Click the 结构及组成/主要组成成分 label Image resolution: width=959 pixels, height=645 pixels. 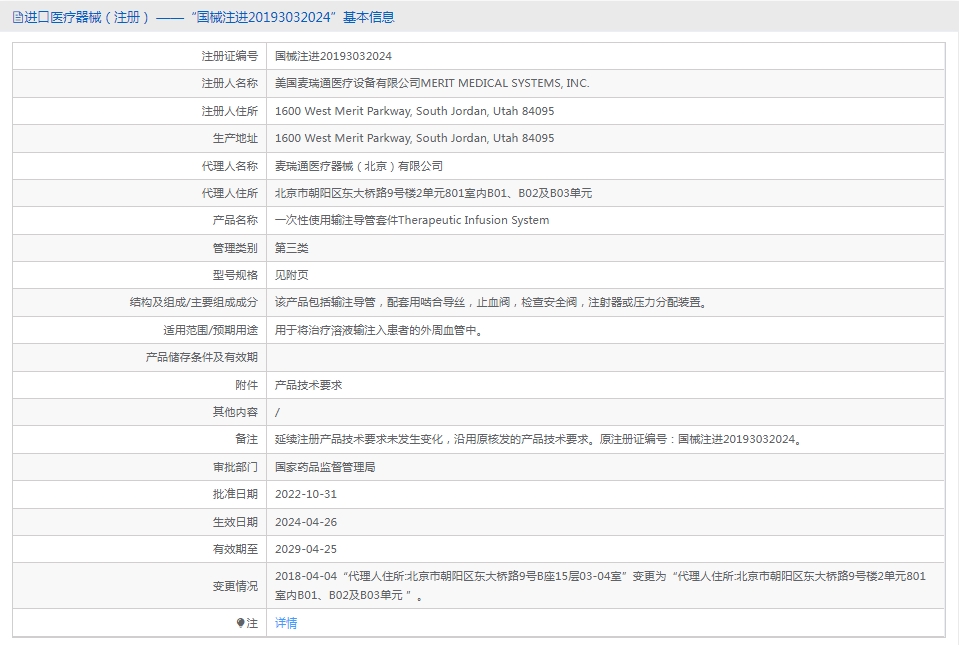click(193, 302)
